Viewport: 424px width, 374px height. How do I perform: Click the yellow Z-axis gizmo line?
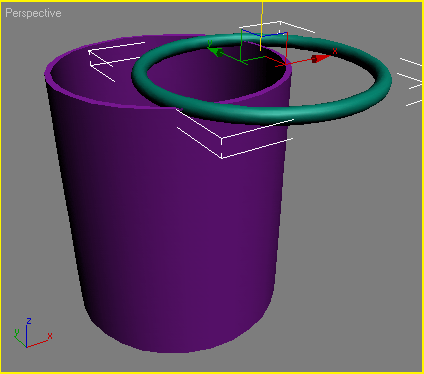tap(262, 26)
